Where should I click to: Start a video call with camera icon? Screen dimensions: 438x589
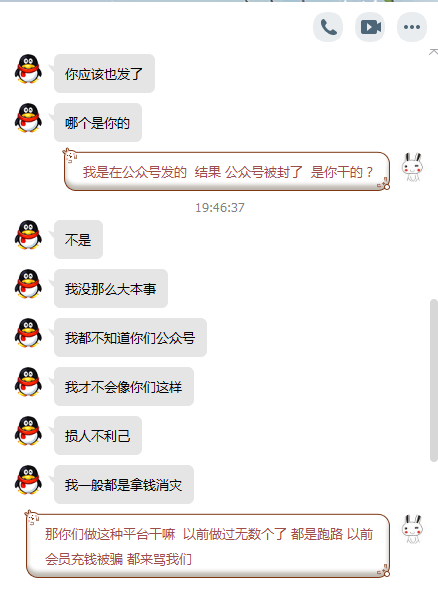[370, 27]
